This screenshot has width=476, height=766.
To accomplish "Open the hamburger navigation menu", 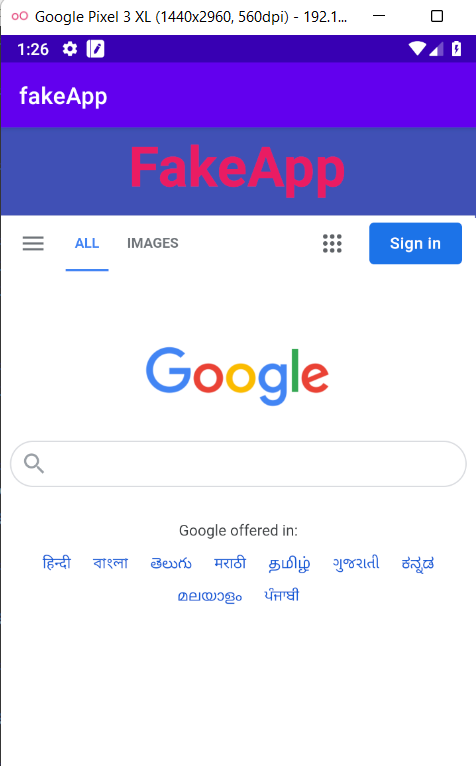I will [x=33, y=243].
